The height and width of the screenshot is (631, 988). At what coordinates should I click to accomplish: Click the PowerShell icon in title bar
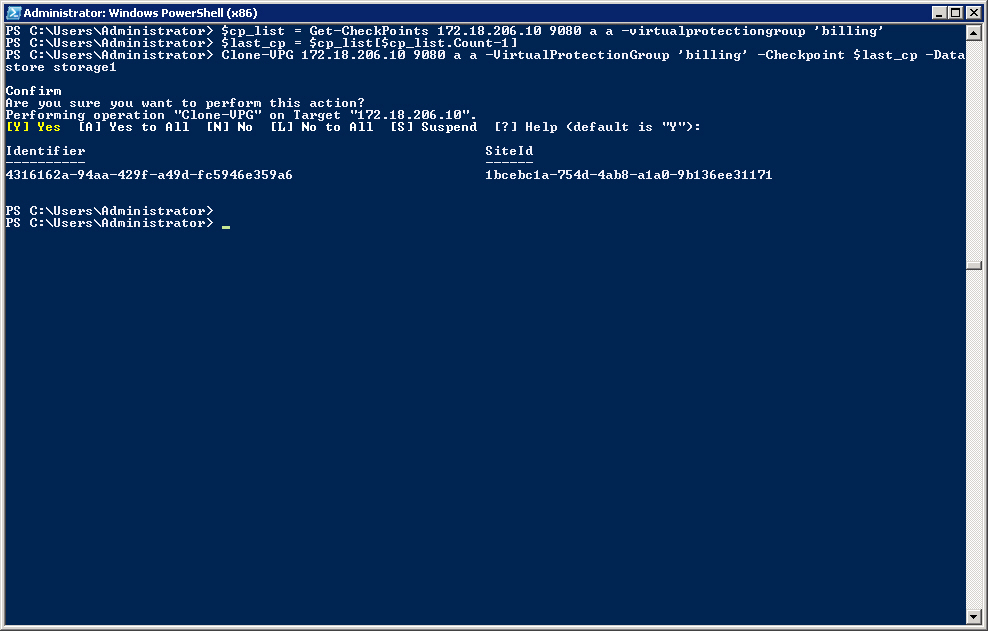click(x=13, y=13)
